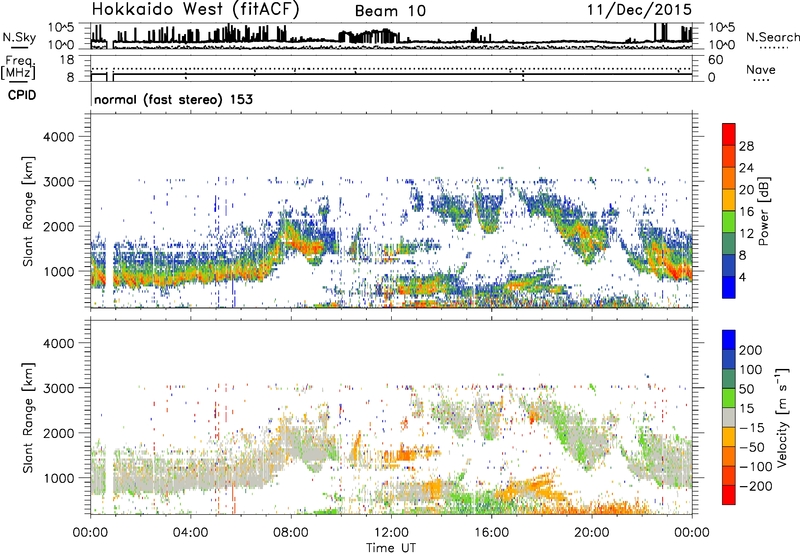
Task: Click the 'Velocity [m s⁻¹]' colour bar title
Action: pyautogui.click(x=782, y=417)
